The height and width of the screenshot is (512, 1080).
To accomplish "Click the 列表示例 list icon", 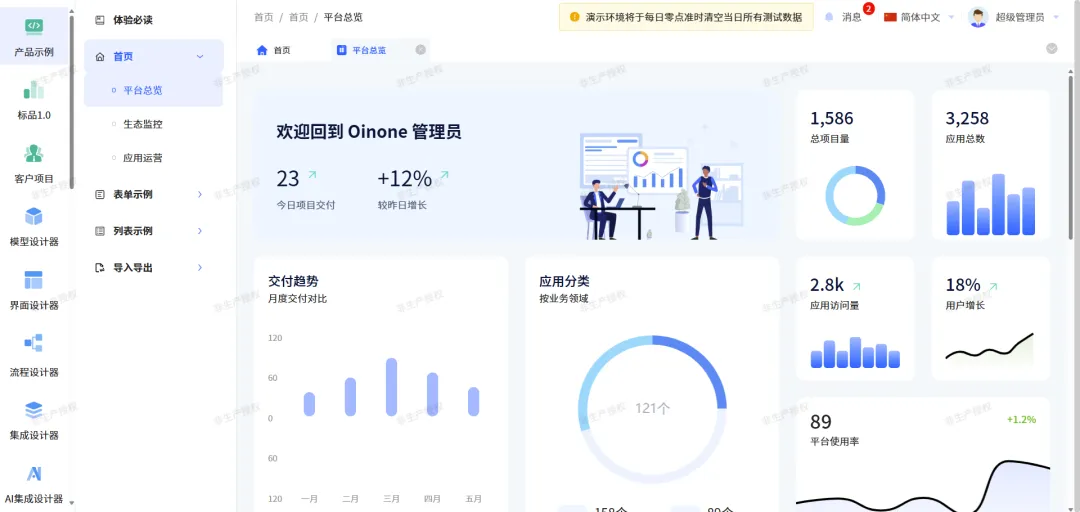I will tap(100, 231).
